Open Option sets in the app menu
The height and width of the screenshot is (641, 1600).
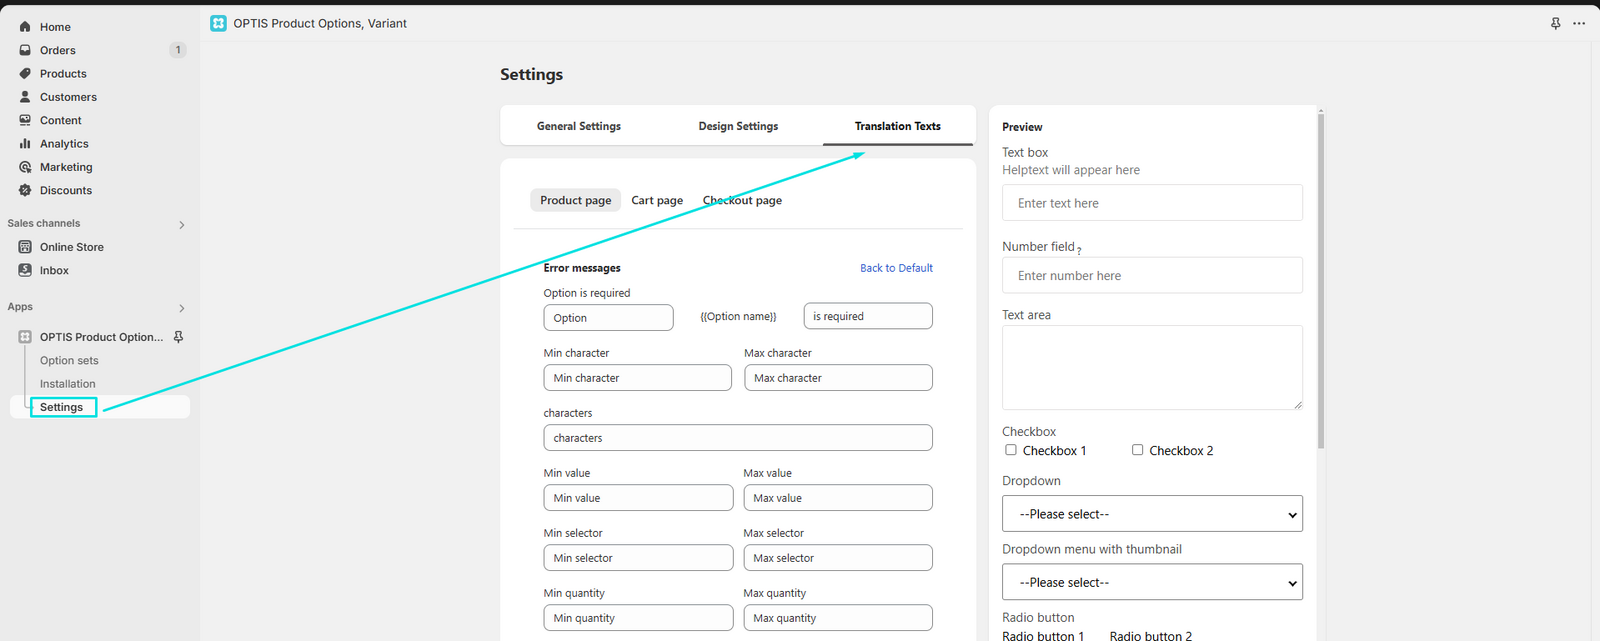click(69, 360)
